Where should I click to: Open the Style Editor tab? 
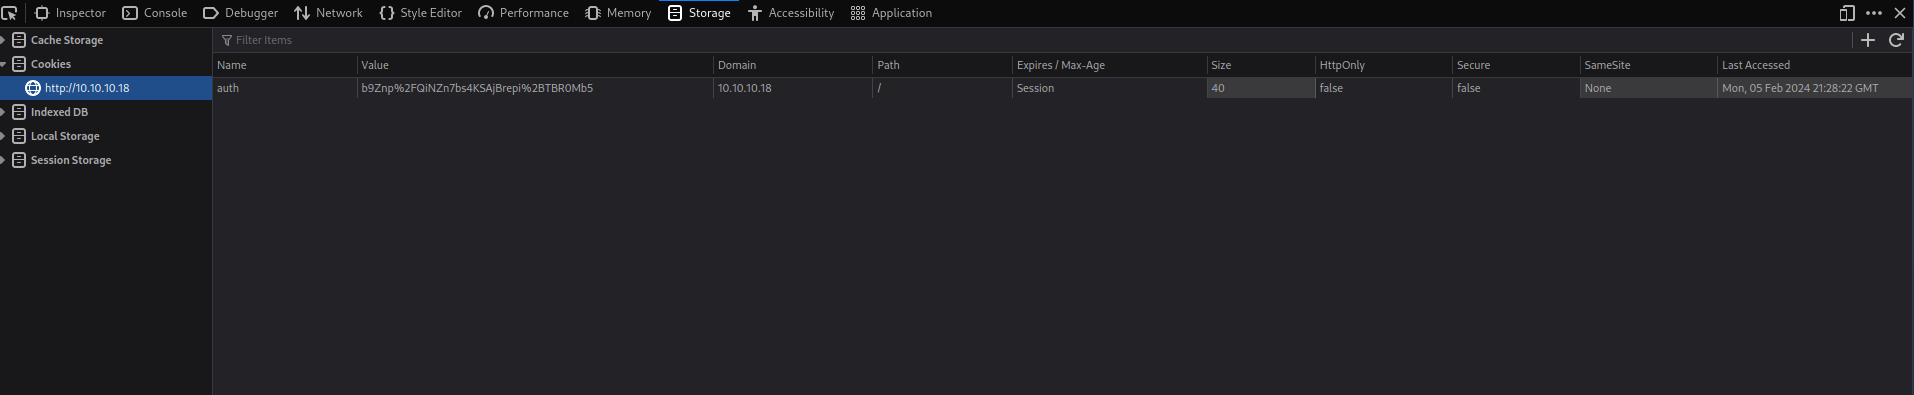(x=420, y=13)
